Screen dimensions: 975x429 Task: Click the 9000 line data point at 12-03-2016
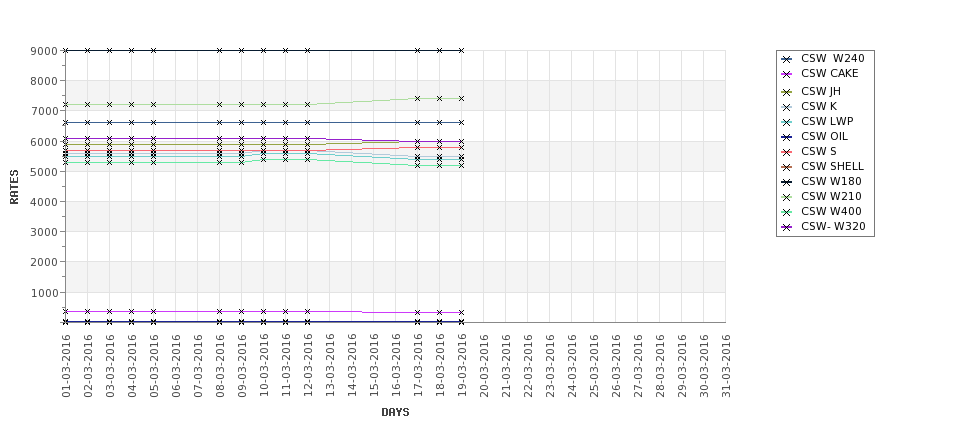click(307, 50)
